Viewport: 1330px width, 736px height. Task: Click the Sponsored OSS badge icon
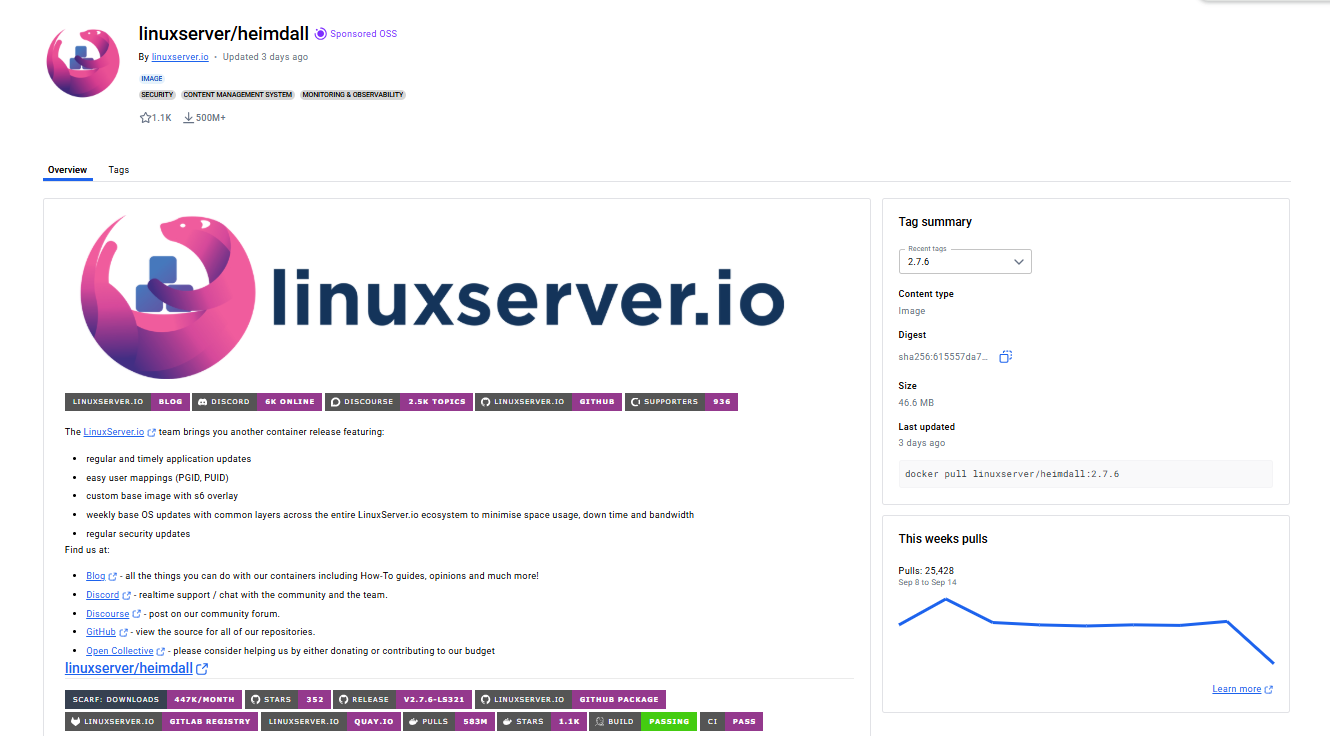[320, 34]
